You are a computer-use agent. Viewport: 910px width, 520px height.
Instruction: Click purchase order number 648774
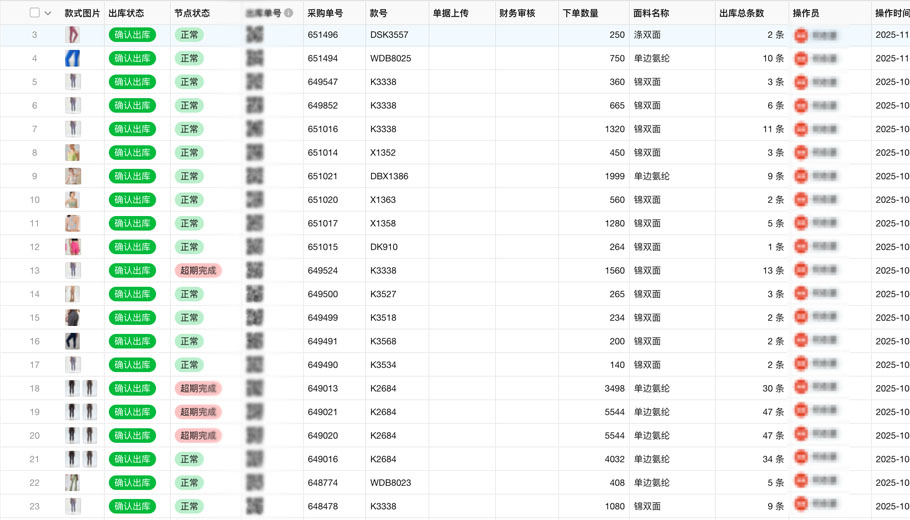(x=322, y=482)
